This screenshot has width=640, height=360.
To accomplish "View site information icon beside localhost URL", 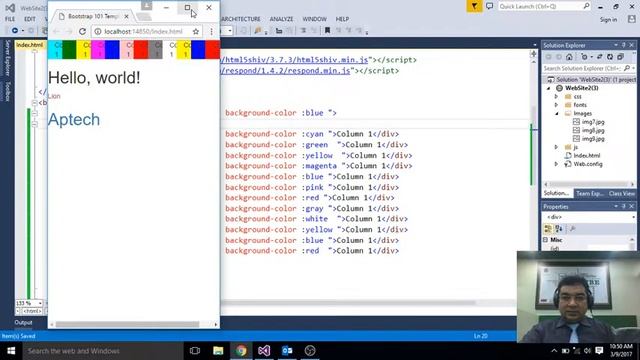I will pos(98,31).
